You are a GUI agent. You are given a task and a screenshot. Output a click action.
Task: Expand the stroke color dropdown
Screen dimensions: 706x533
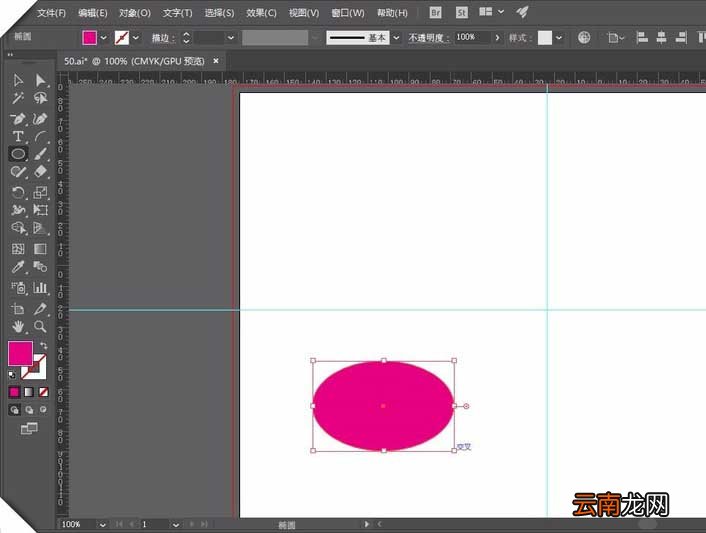(136, 38)
